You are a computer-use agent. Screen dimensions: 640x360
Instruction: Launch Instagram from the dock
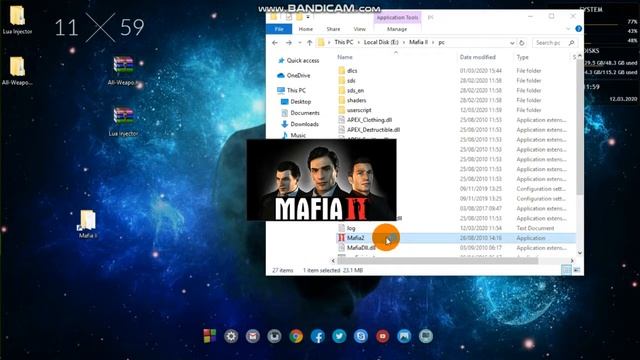pyautogui.click(x=274, y=336)
